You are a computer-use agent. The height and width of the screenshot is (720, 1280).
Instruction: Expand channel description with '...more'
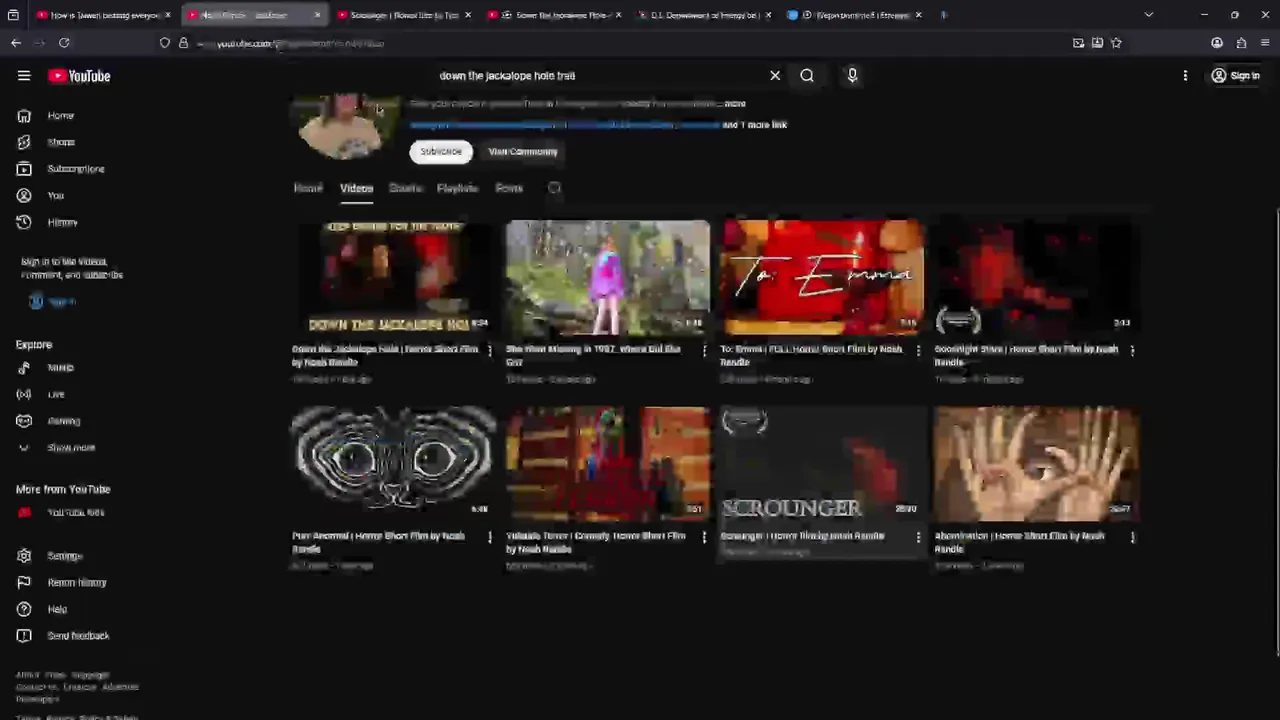pos(735,104)
